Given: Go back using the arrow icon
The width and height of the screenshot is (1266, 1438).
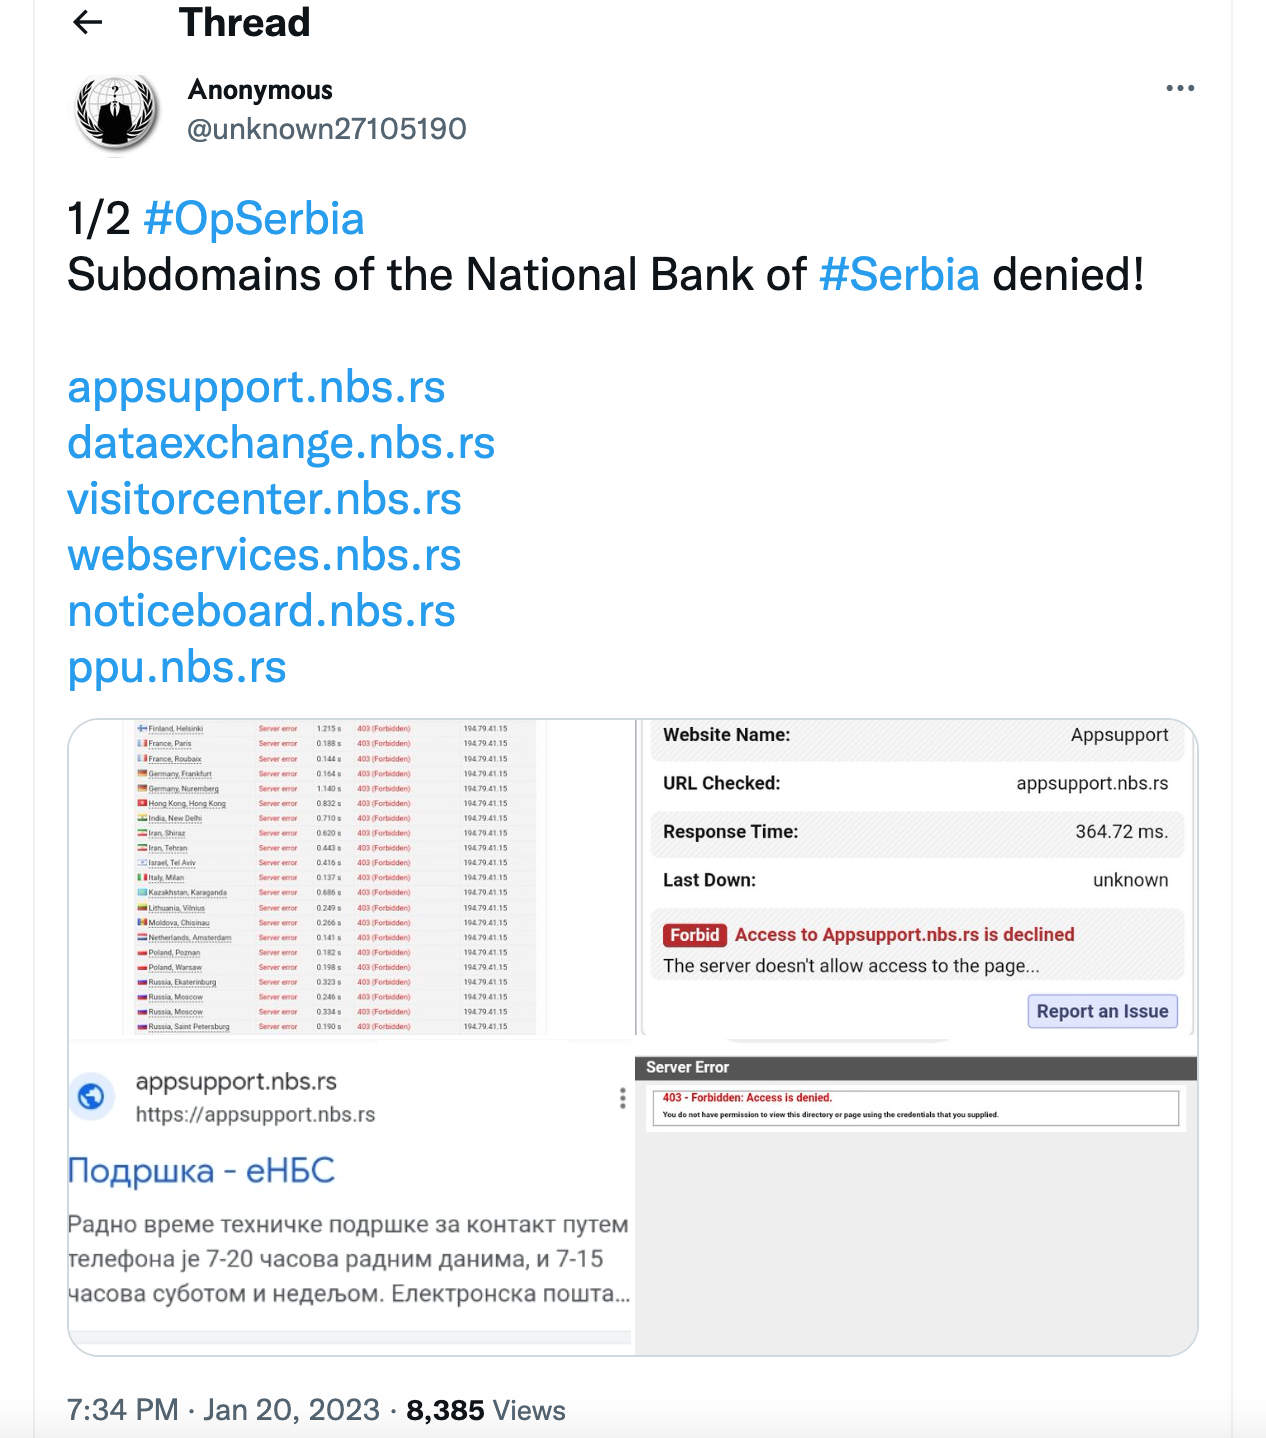Looking at the screenshot, I should click(x=88, y=22).
